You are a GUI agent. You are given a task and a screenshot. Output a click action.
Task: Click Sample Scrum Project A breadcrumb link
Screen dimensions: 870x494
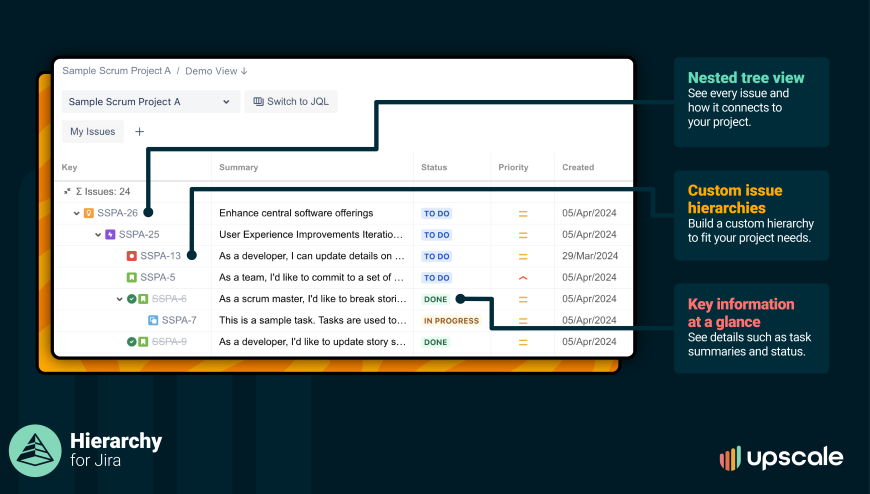[x=117, y=71]
